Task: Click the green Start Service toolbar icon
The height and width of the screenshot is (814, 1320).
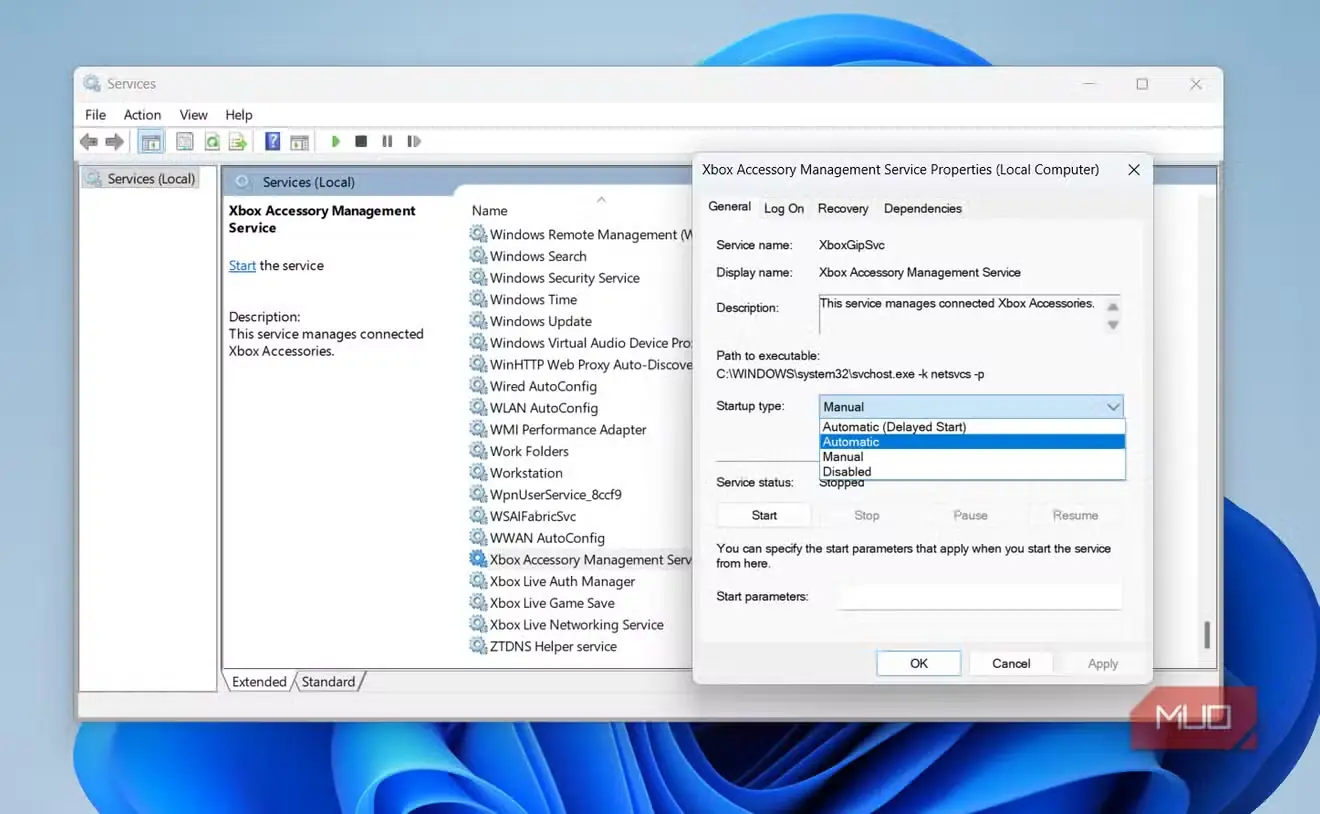Action: [336, 142]
